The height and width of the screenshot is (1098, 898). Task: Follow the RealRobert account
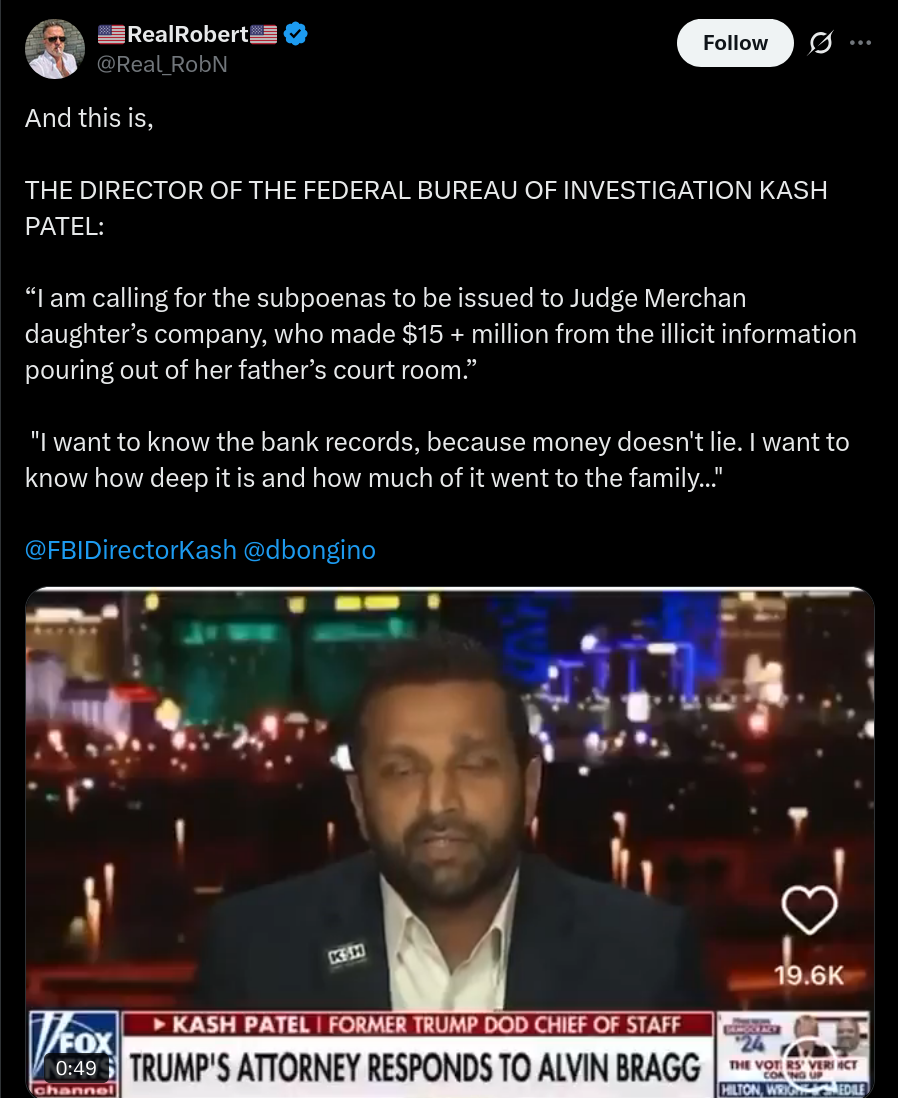735,43
